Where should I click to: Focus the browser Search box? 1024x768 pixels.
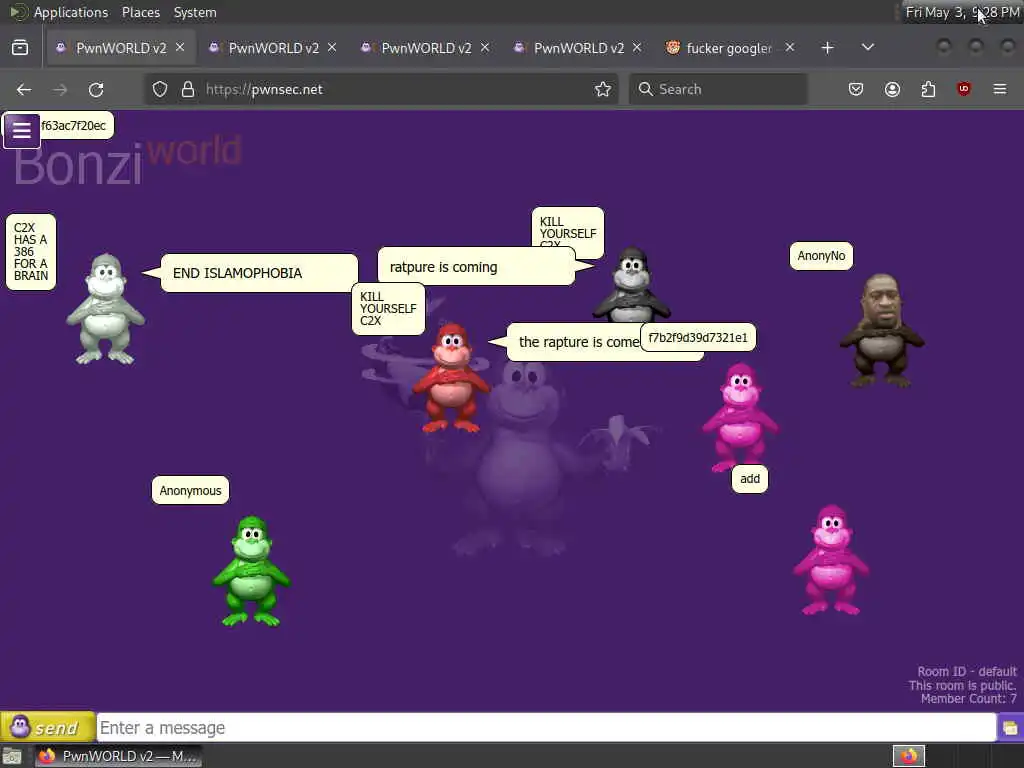point(718,89)
